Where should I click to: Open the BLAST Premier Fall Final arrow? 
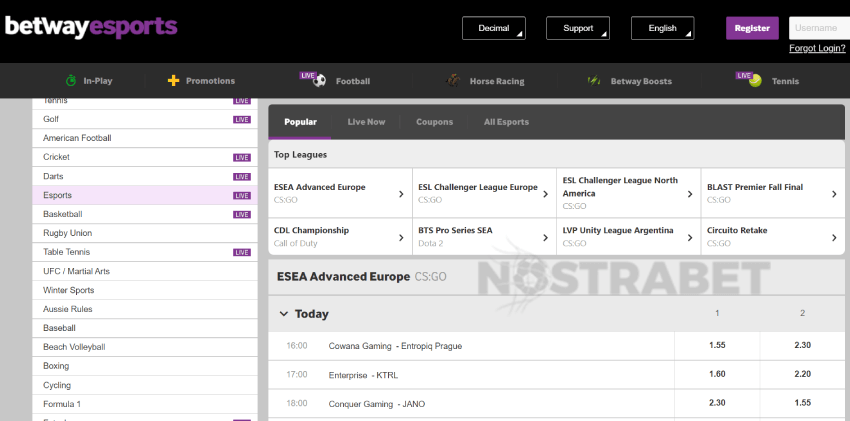(x=834, y=193)
